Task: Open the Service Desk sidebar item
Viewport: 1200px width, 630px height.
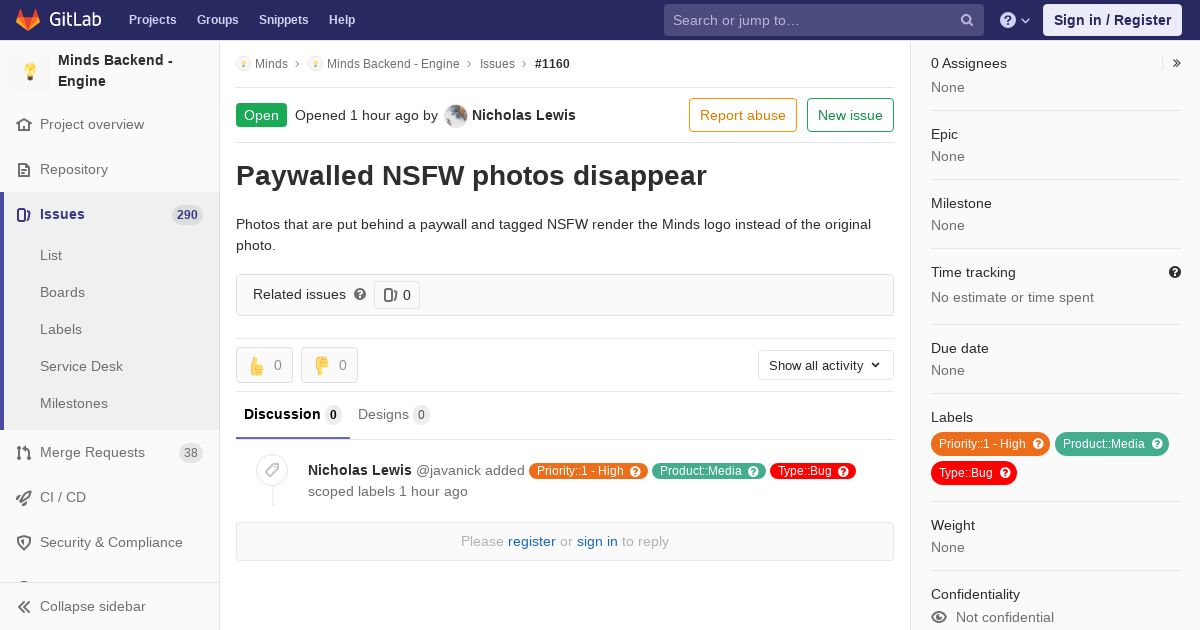Action: coord(81,367)
